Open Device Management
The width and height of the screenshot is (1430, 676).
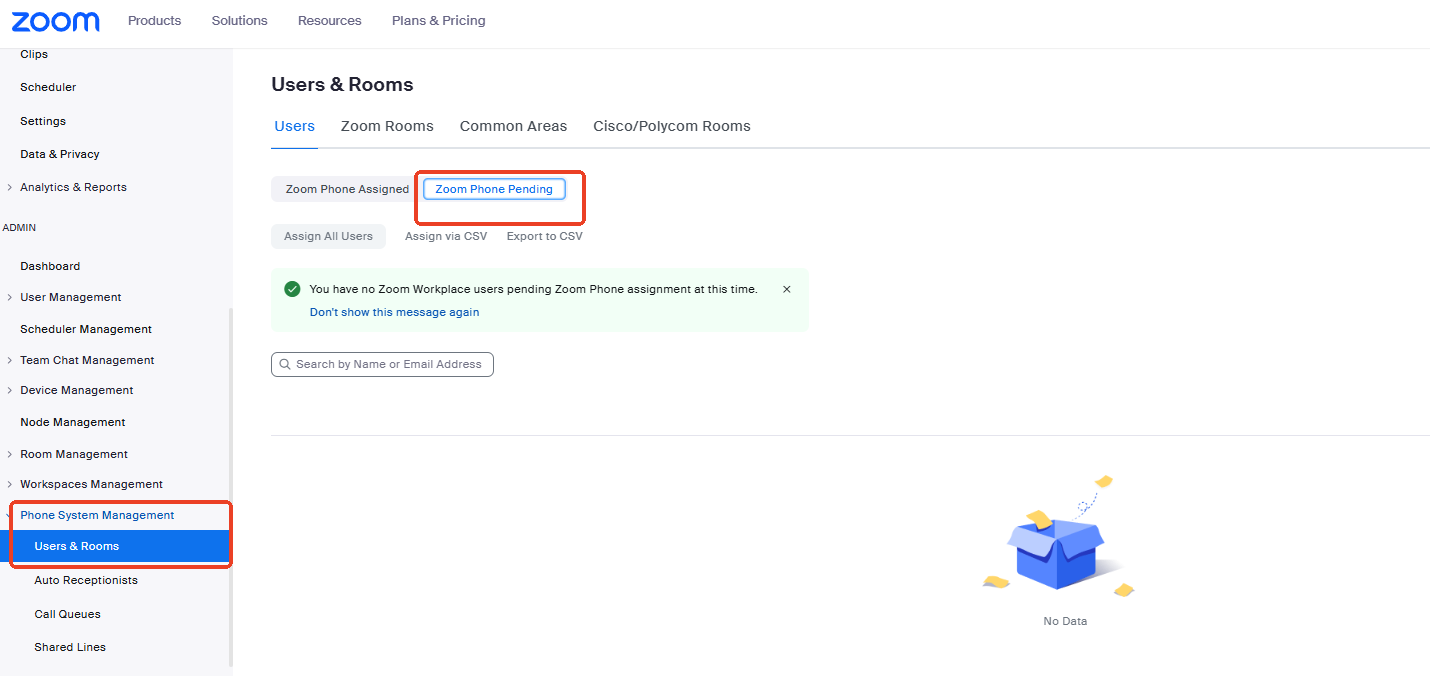pos(77,390)
